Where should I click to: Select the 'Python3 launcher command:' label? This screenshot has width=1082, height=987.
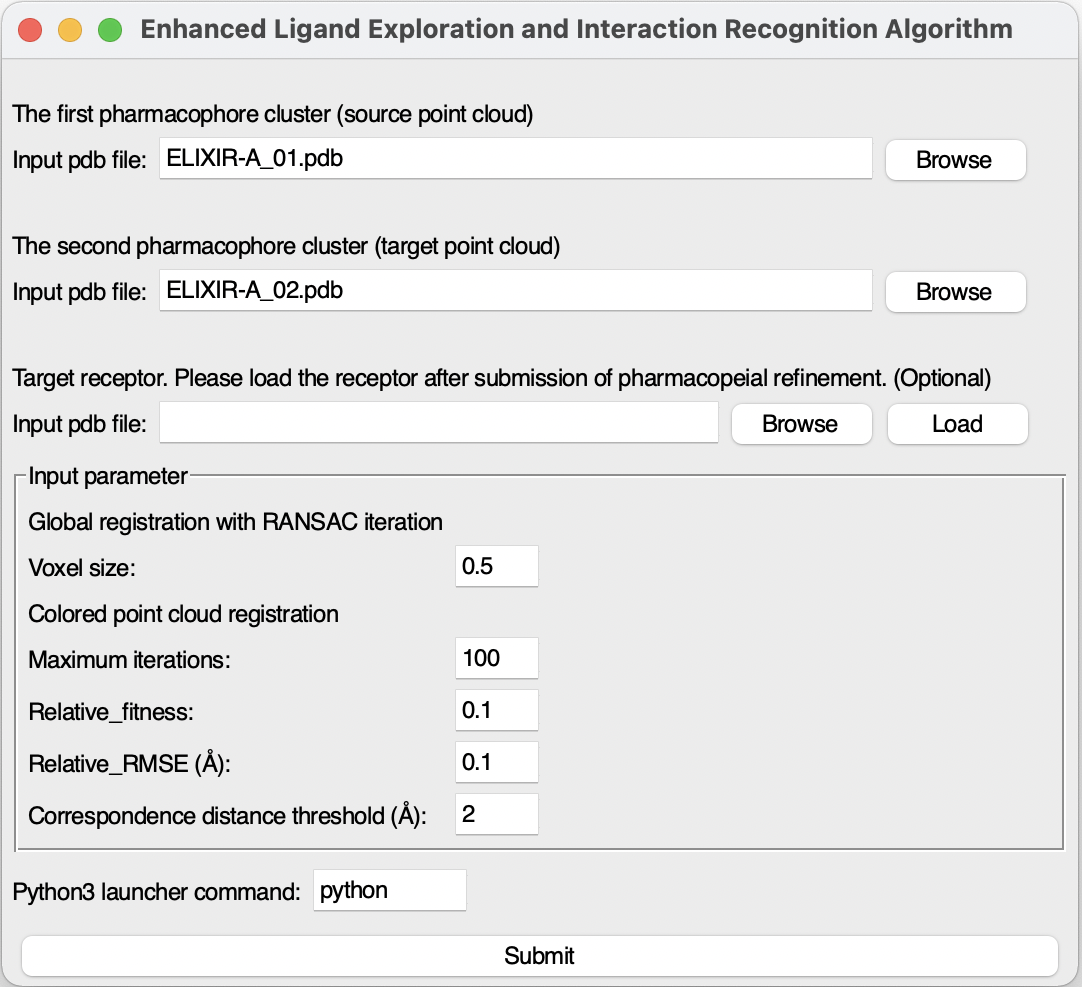[x=157, y=892]
